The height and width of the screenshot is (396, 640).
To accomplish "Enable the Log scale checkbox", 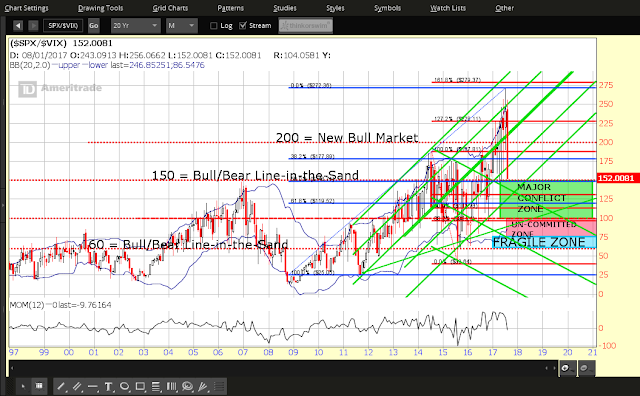I will click(x=213, y=26).
